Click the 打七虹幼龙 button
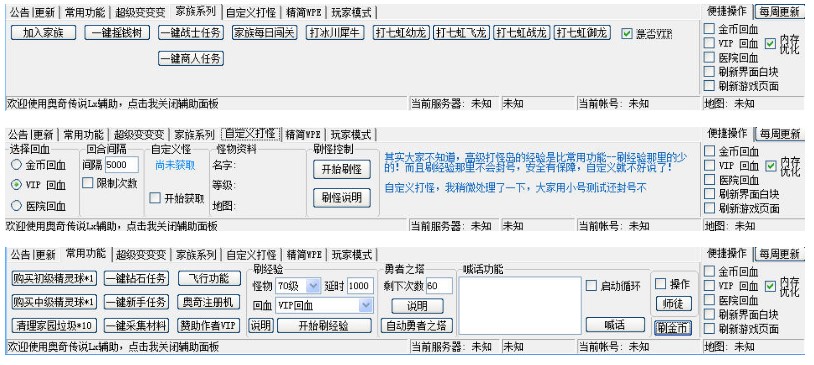The width and height of the screenshot is (814, 365). [401, 33]
